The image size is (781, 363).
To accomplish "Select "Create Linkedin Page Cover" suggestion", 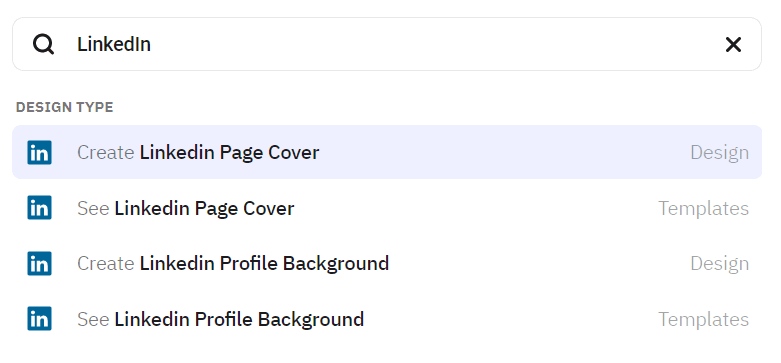I will coord(387,152).
